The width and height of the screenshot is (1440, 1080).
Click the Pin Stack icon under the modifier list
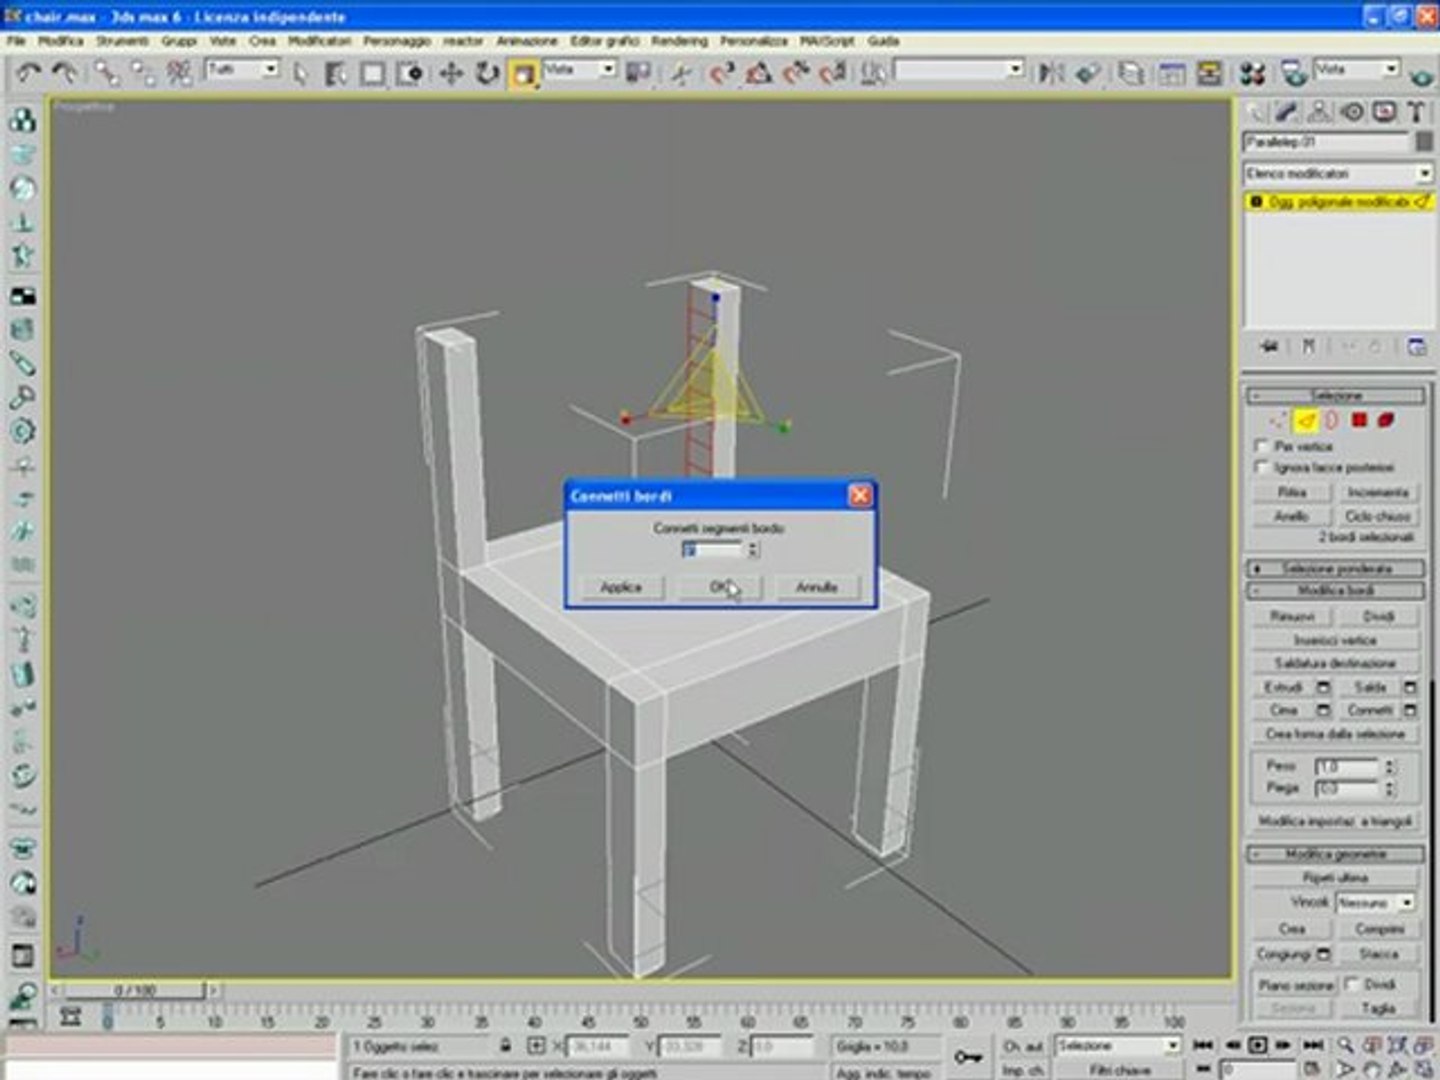pyautogui.click(x=1269, y=346)
